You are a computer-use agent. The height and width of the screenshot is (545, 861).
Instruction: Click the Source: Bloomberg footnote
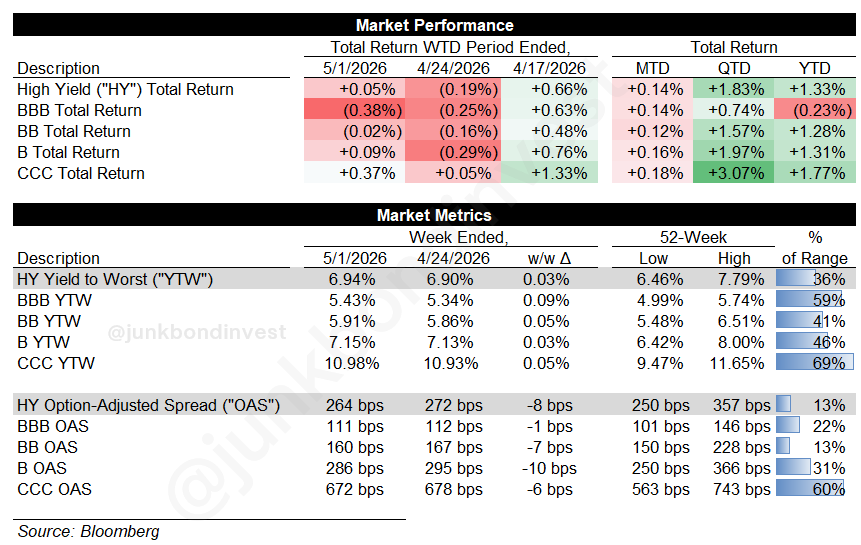click(x=88, y=531)
